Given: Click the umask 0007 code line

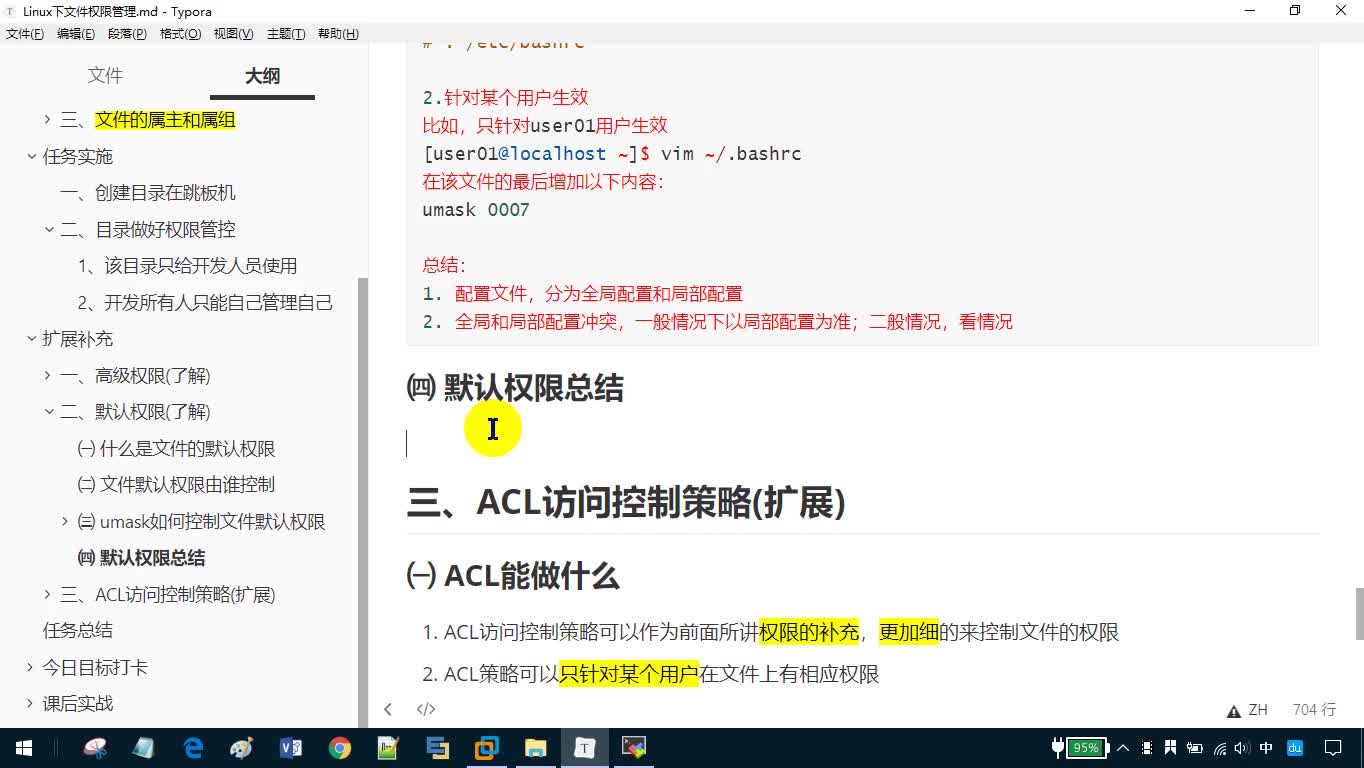Looking at the screenshot, I should (x=476, y=210).
